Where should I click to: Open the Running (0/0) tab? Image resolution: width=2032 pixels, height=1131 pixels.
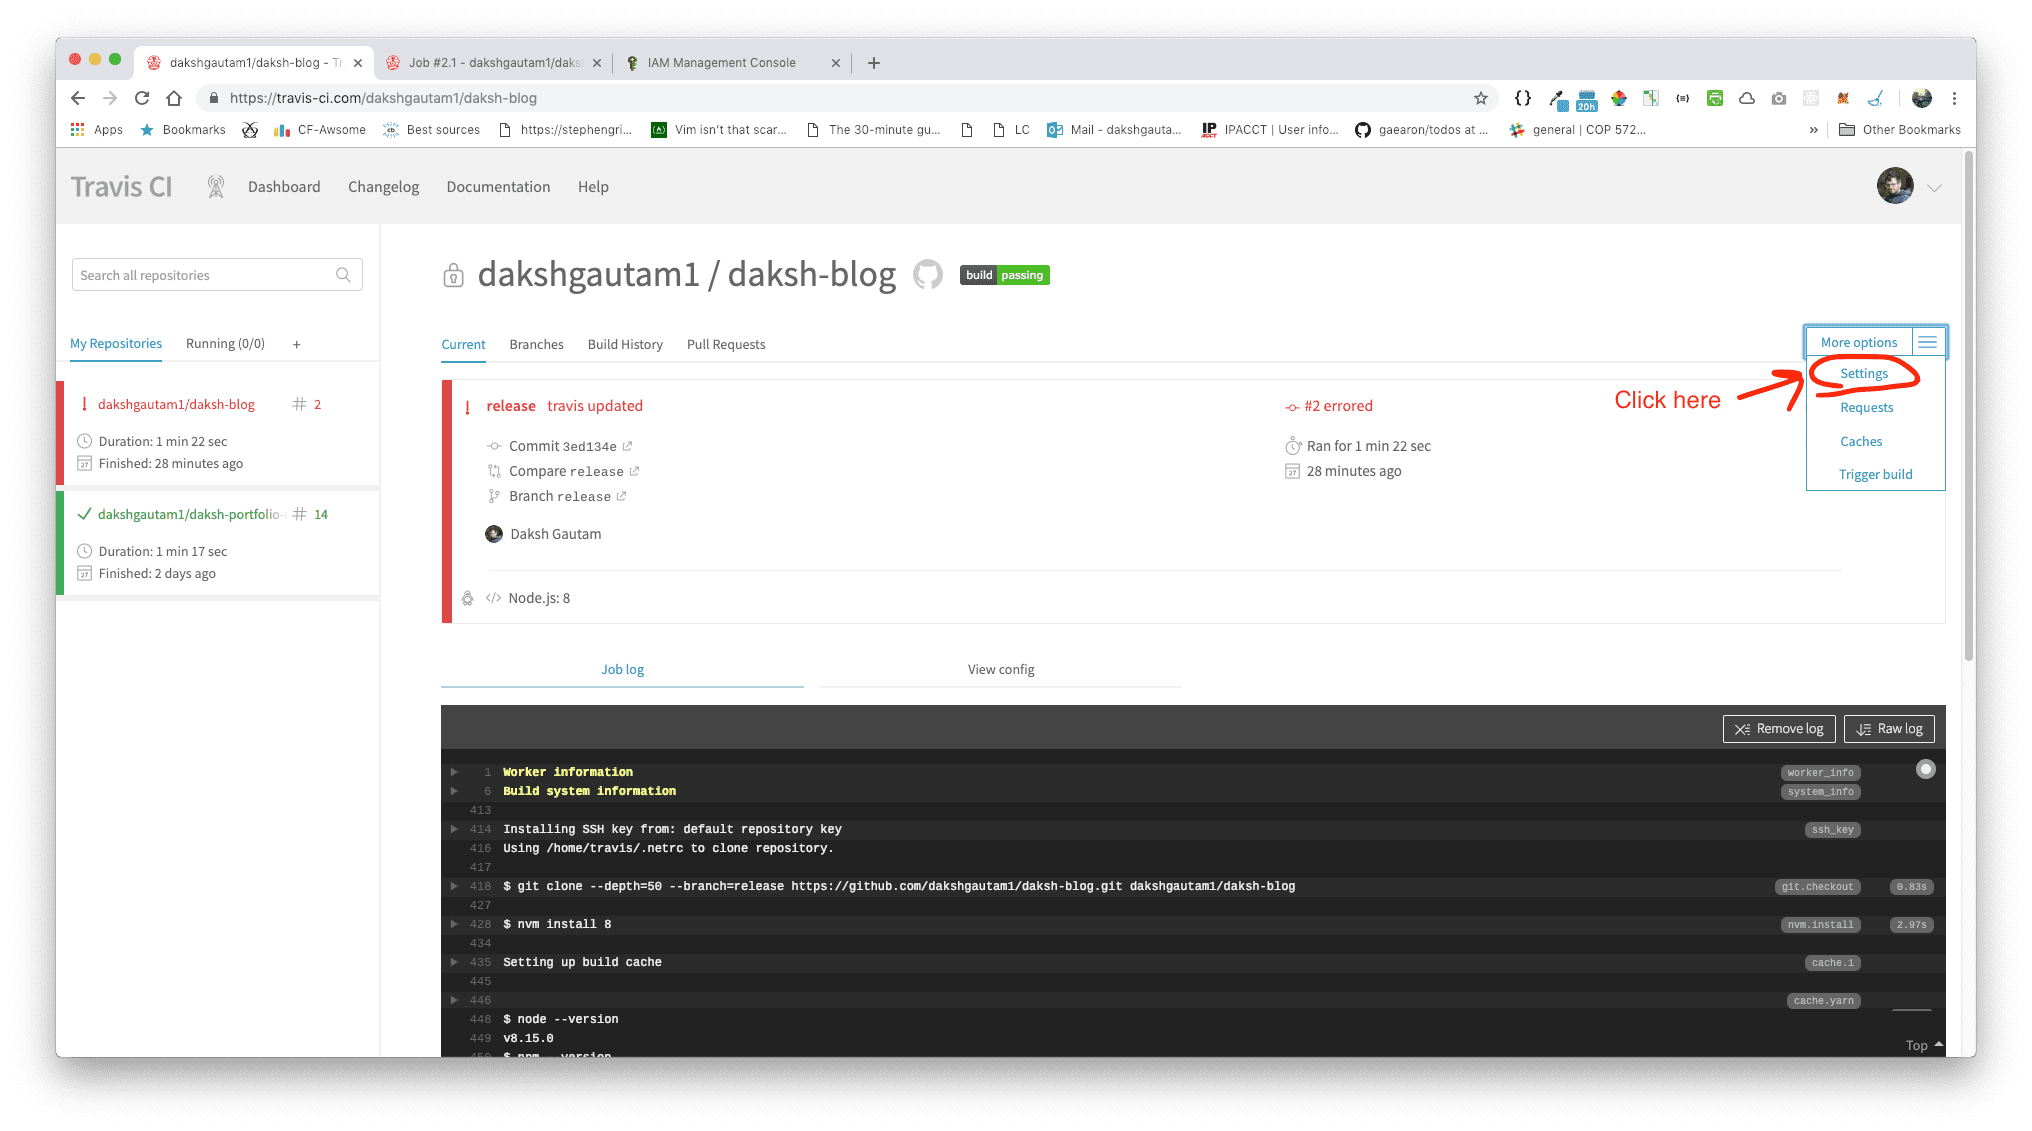pyautogui.click(x=225, y=344)
